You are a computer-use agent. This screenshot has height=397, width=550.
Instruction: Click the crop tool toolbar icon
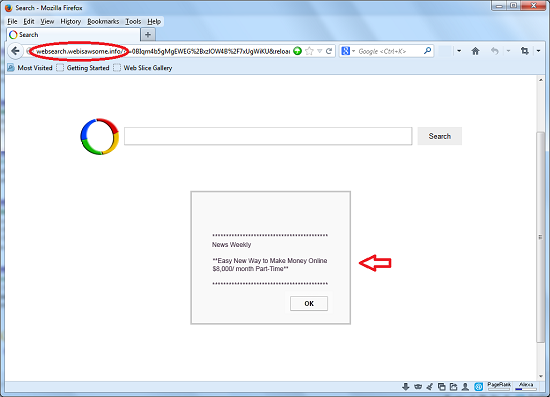(x=524, y=51)
